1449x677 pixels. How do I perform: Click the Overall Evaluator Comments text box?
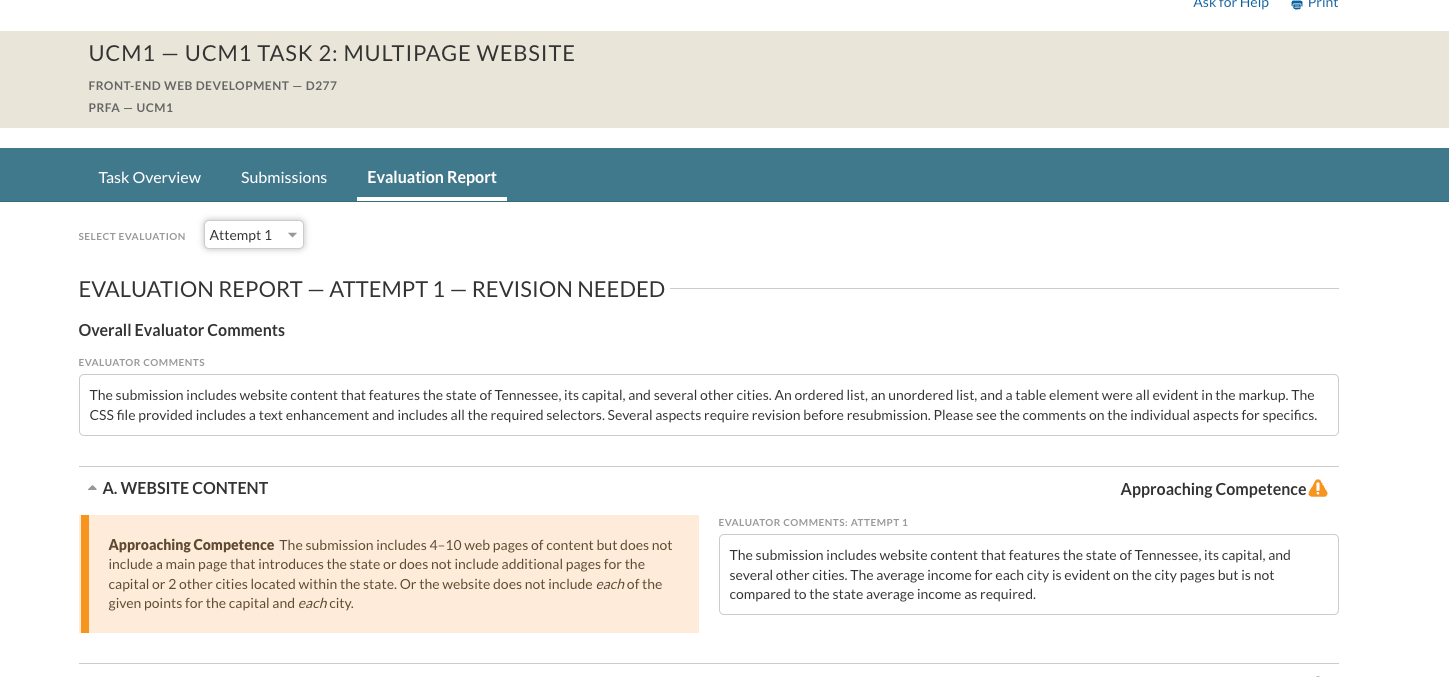[707, 404]
